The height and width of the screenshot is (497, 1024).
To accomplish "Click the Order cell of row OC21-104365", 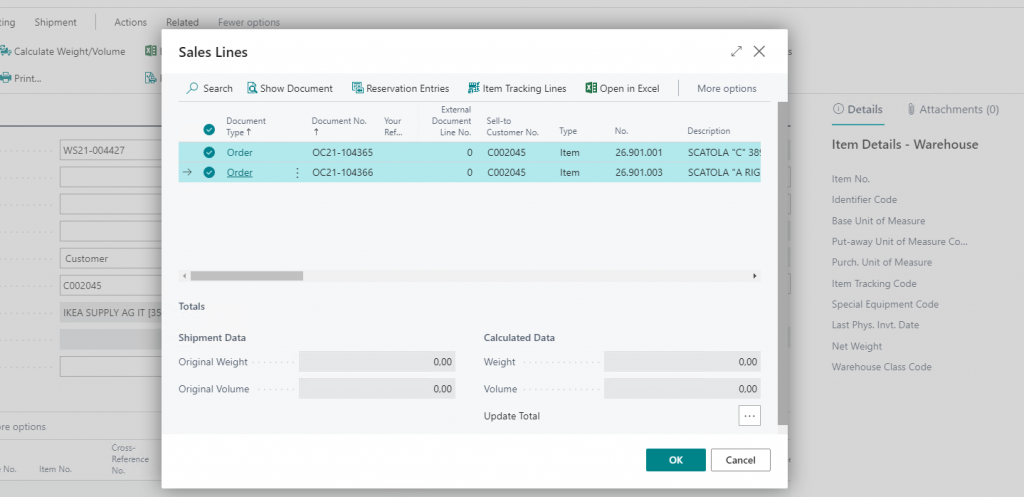I will tap(240, 152).
